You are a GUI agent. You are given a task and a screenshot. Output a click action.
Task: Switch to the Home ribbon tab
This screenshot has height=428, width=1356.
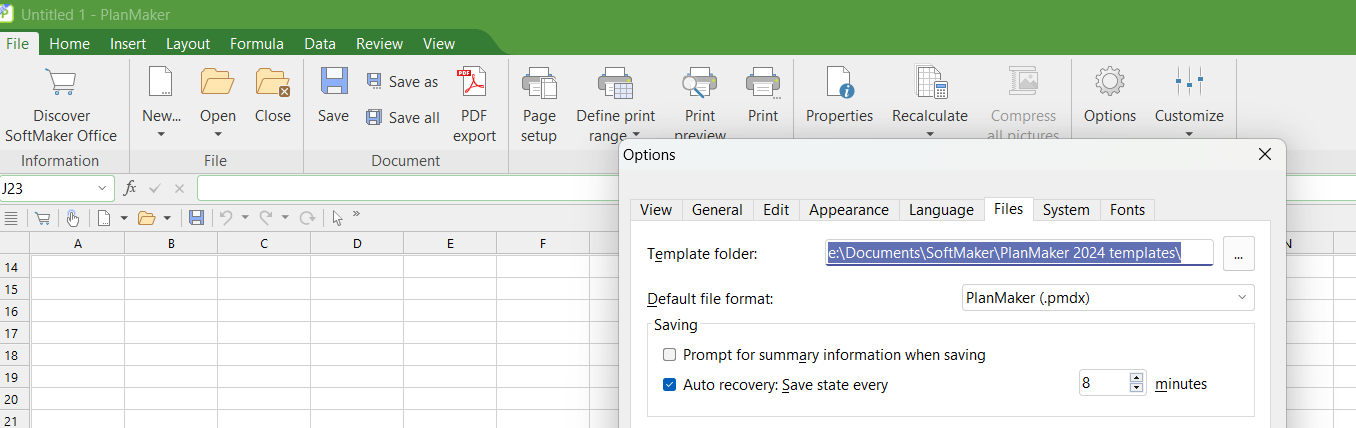click(69, 43)
